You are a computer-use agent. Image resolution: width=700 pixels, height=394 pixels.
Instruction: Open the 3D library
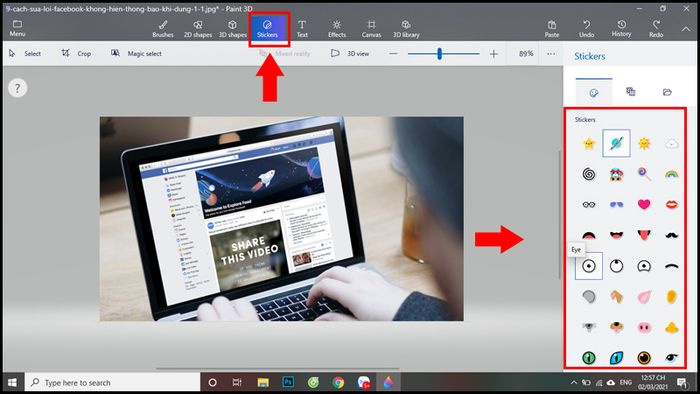tap(406, 29)
